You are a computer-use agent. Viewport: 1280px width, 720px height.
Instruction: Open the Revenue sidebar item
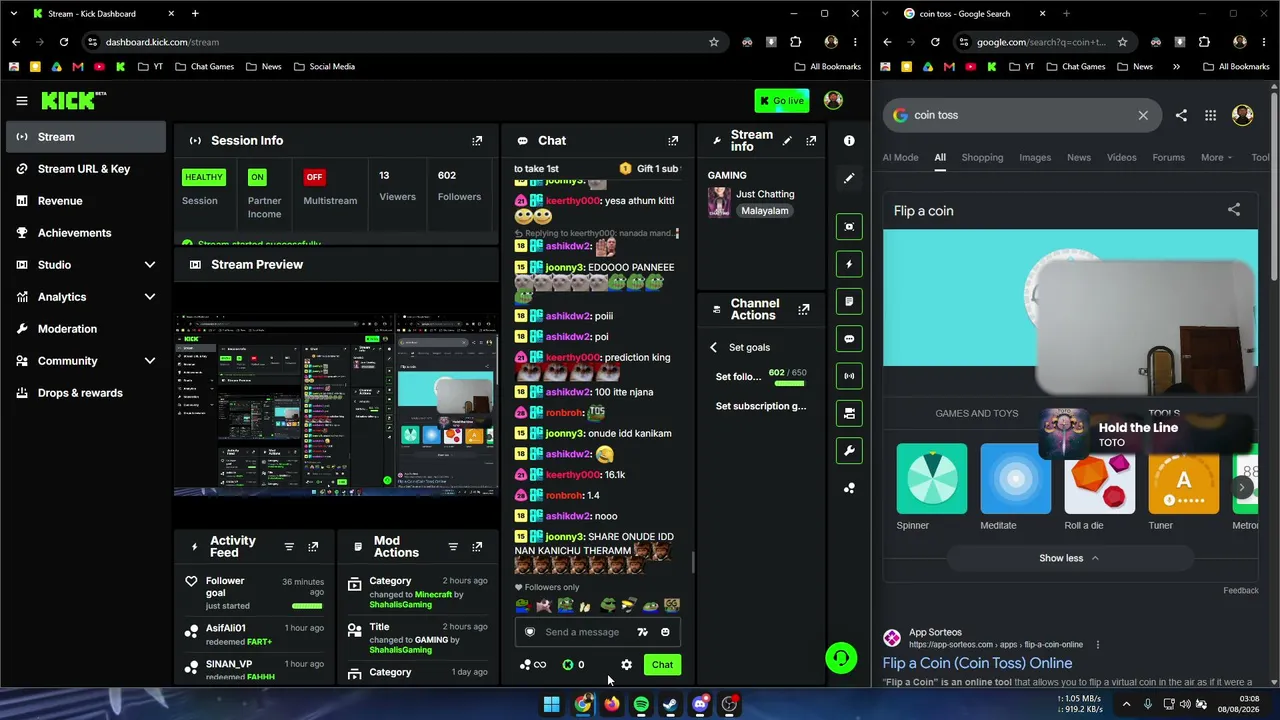coord(86,201)
